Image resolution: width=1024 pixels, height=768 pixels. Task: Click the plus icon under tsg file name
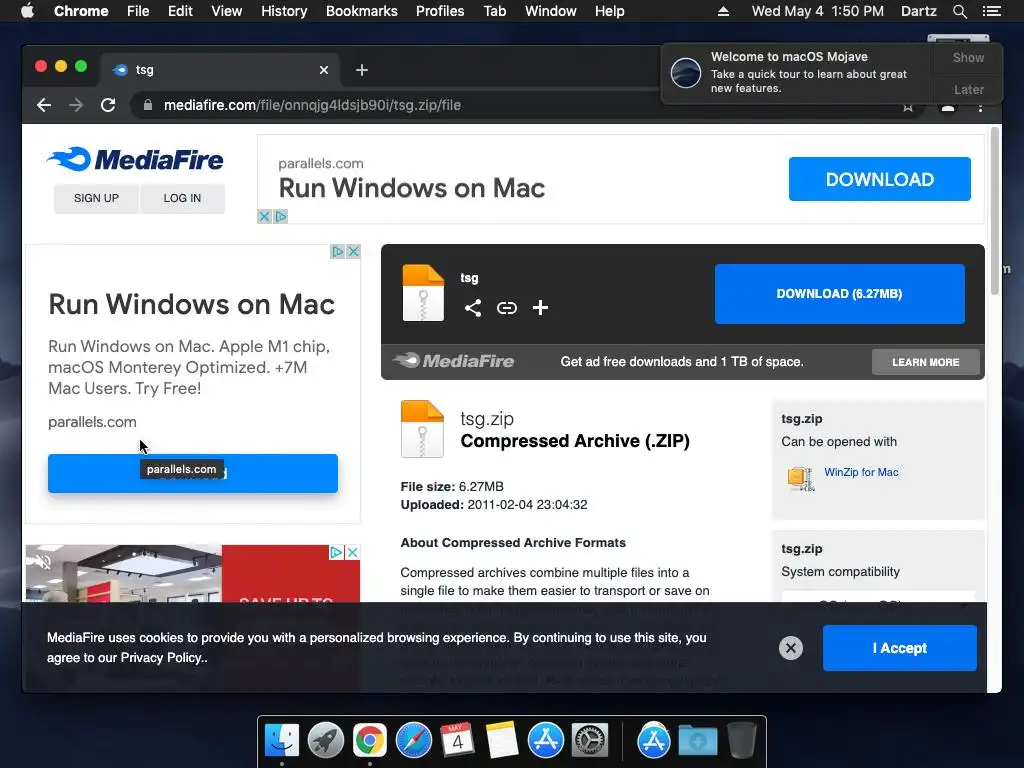[540, 308]
